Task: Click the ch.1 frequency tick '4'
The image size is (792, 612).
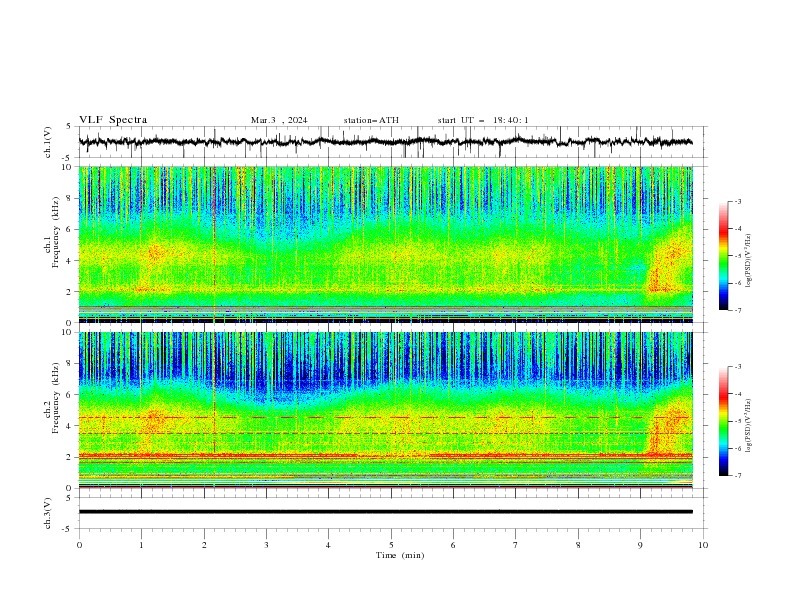Action: click(70, 261)
